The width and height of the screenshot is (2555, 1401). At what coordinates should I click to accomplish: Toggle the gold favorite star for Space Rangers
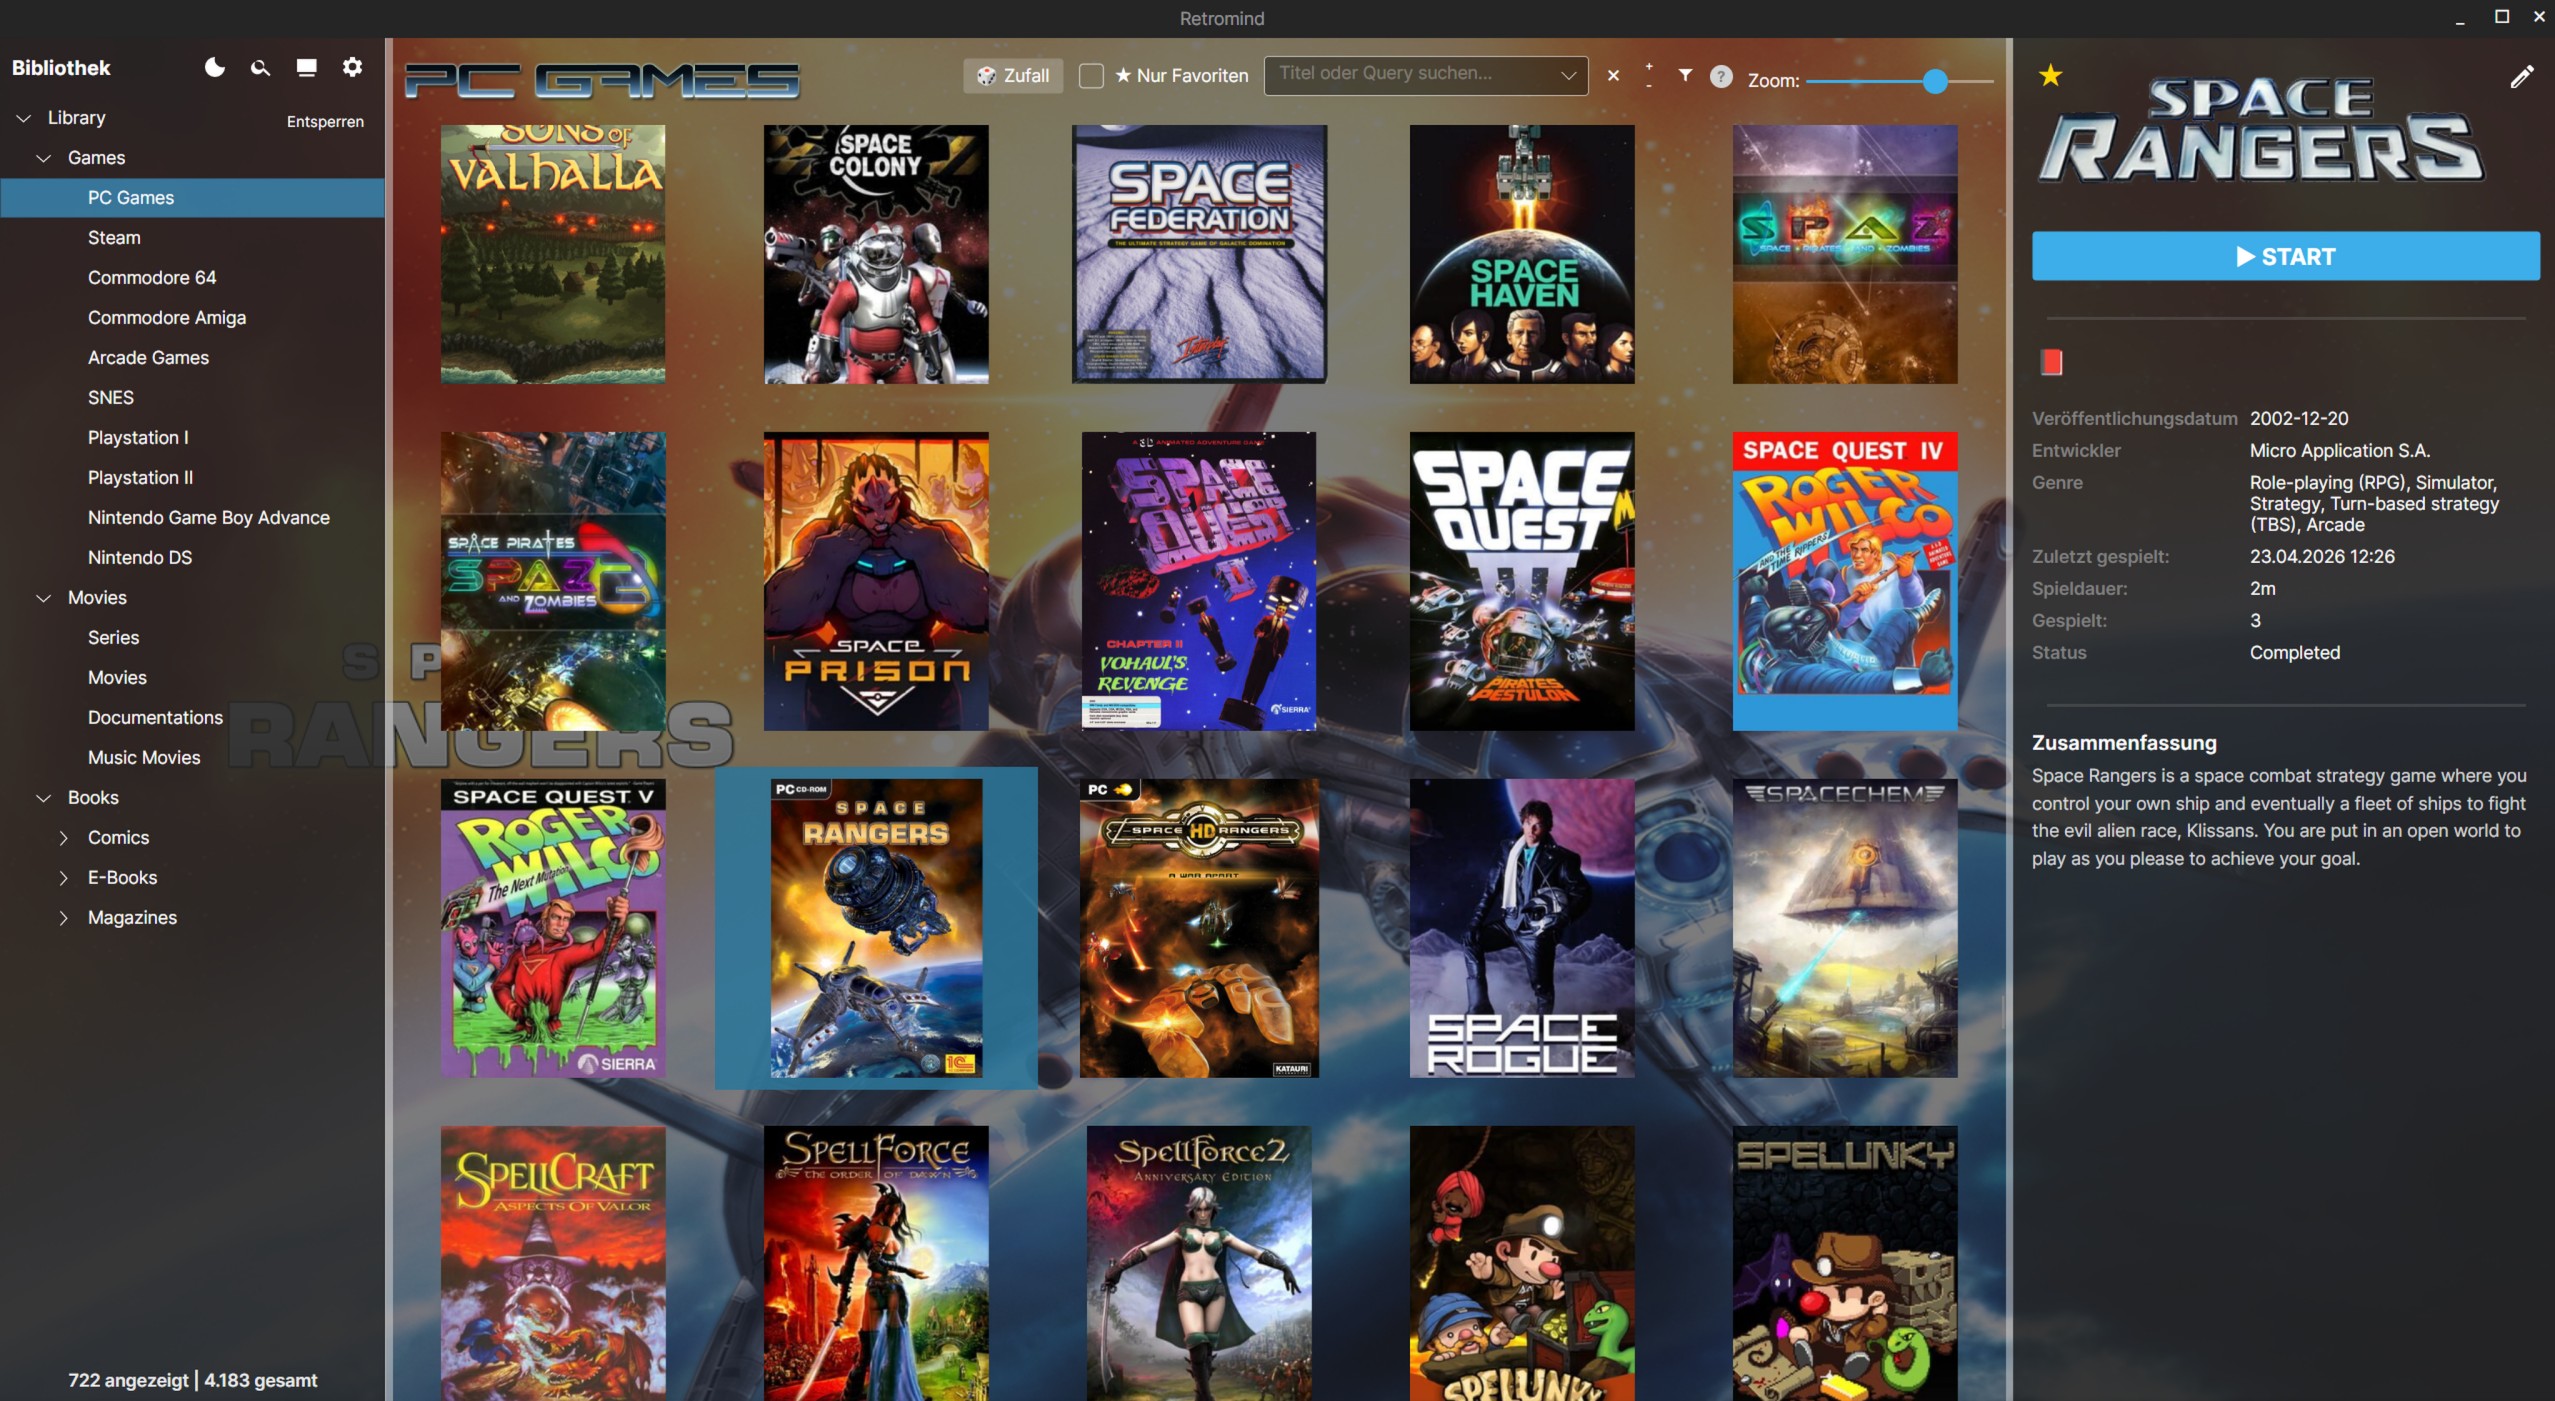coord(2050,75)
